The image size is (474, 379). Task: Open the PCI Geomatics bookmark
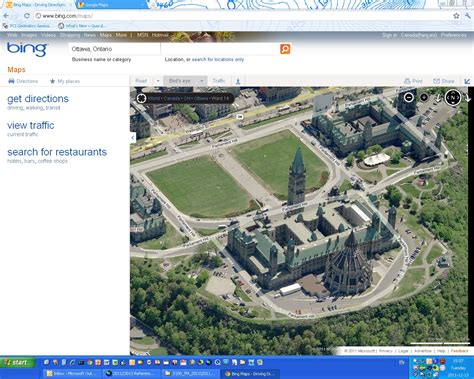pyautogui.click(x=26, y=26)
